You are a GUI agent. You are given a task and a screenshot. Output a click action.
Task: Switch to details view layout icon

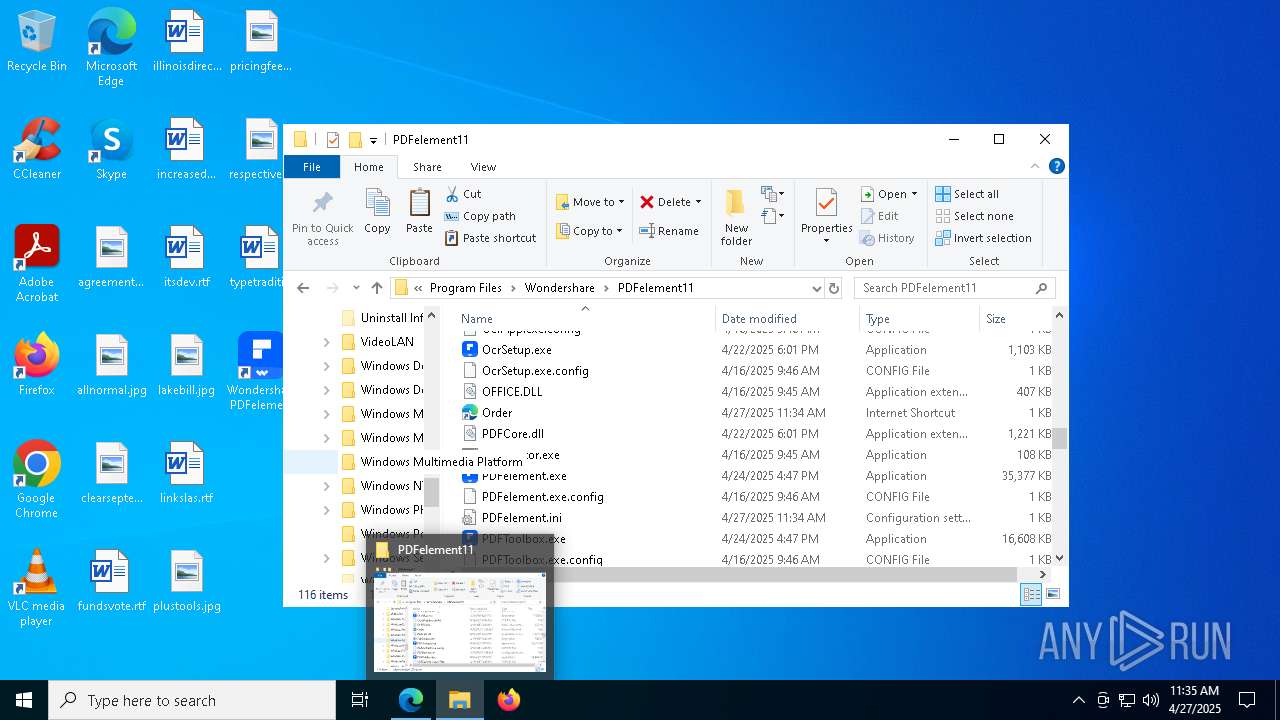pyautogui.click(x=1031, y=595)
